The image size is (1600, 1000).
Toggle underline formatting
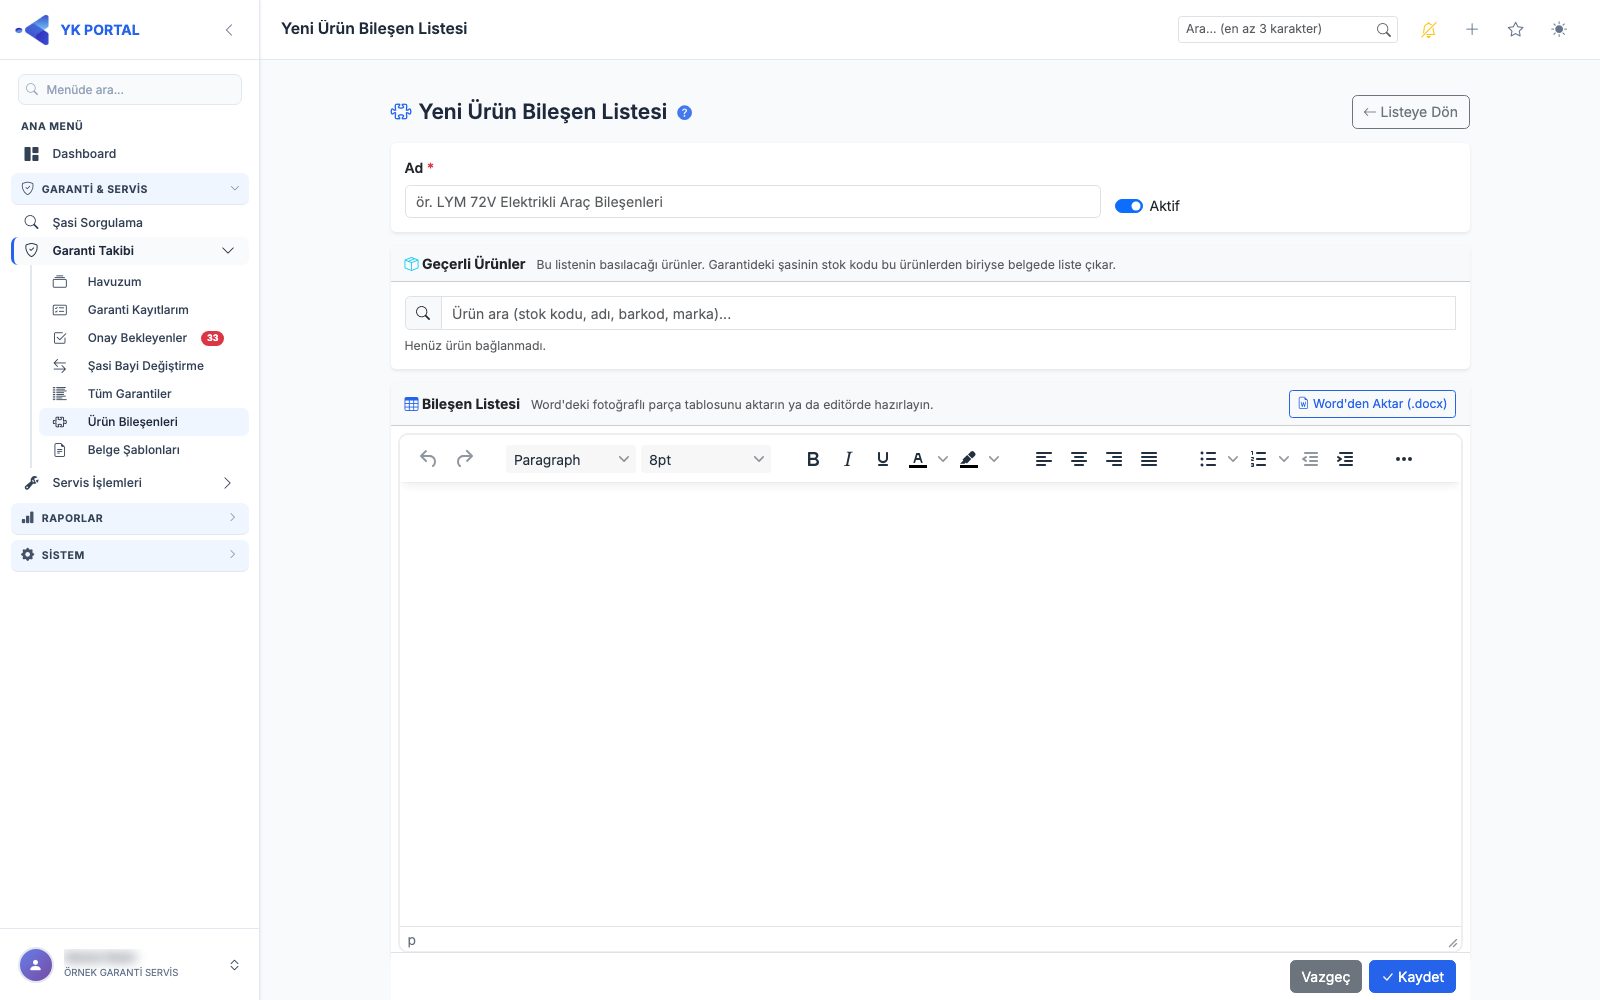click(883, 459)
